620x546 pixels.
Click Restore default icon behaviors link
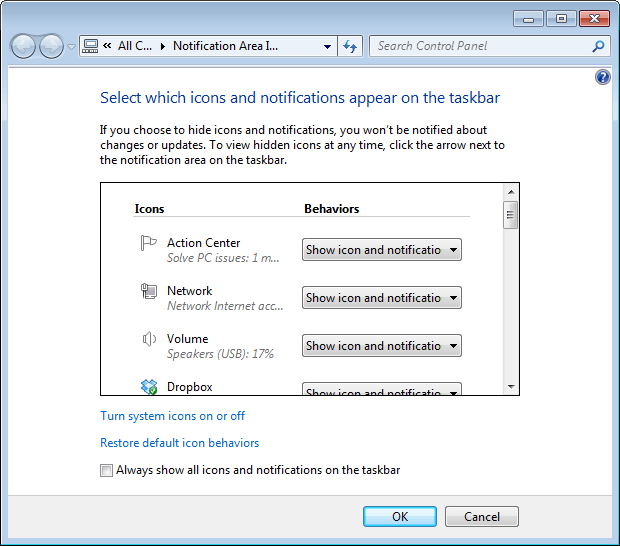(180, 443)
